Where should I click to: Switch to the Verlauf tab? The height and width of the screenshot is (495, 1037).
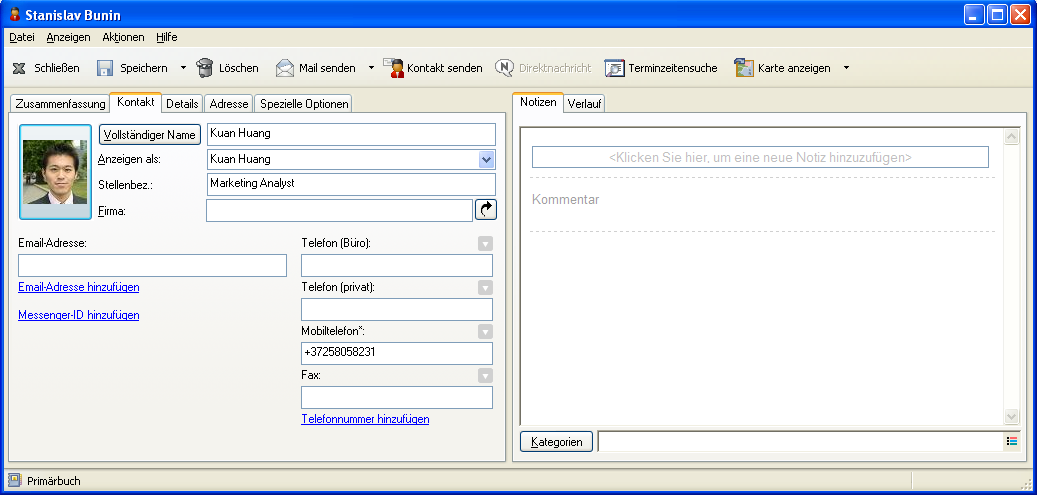(584, 104)
